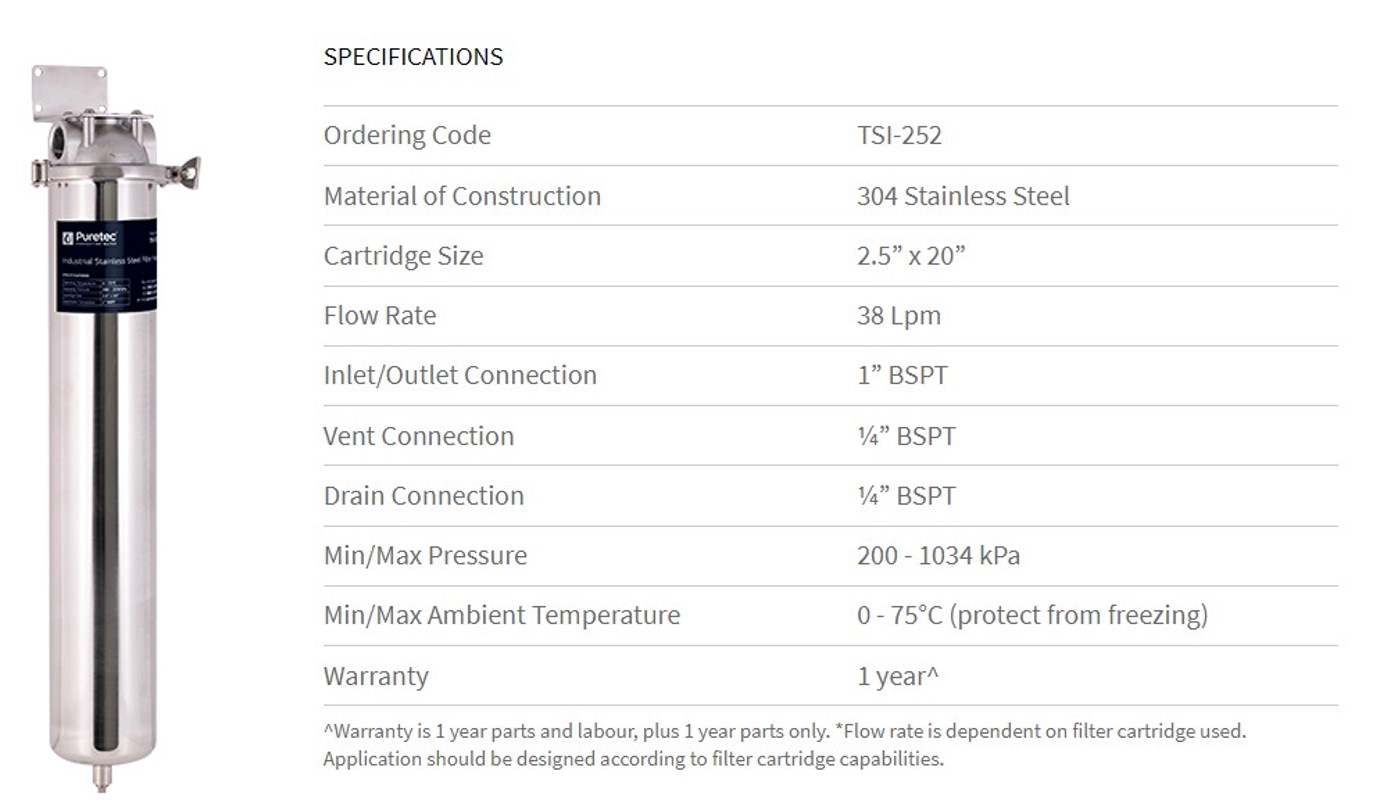1397x808 pixels.
Task: Click the 200 - 1034 kPa pressure value
Action: 938,555
